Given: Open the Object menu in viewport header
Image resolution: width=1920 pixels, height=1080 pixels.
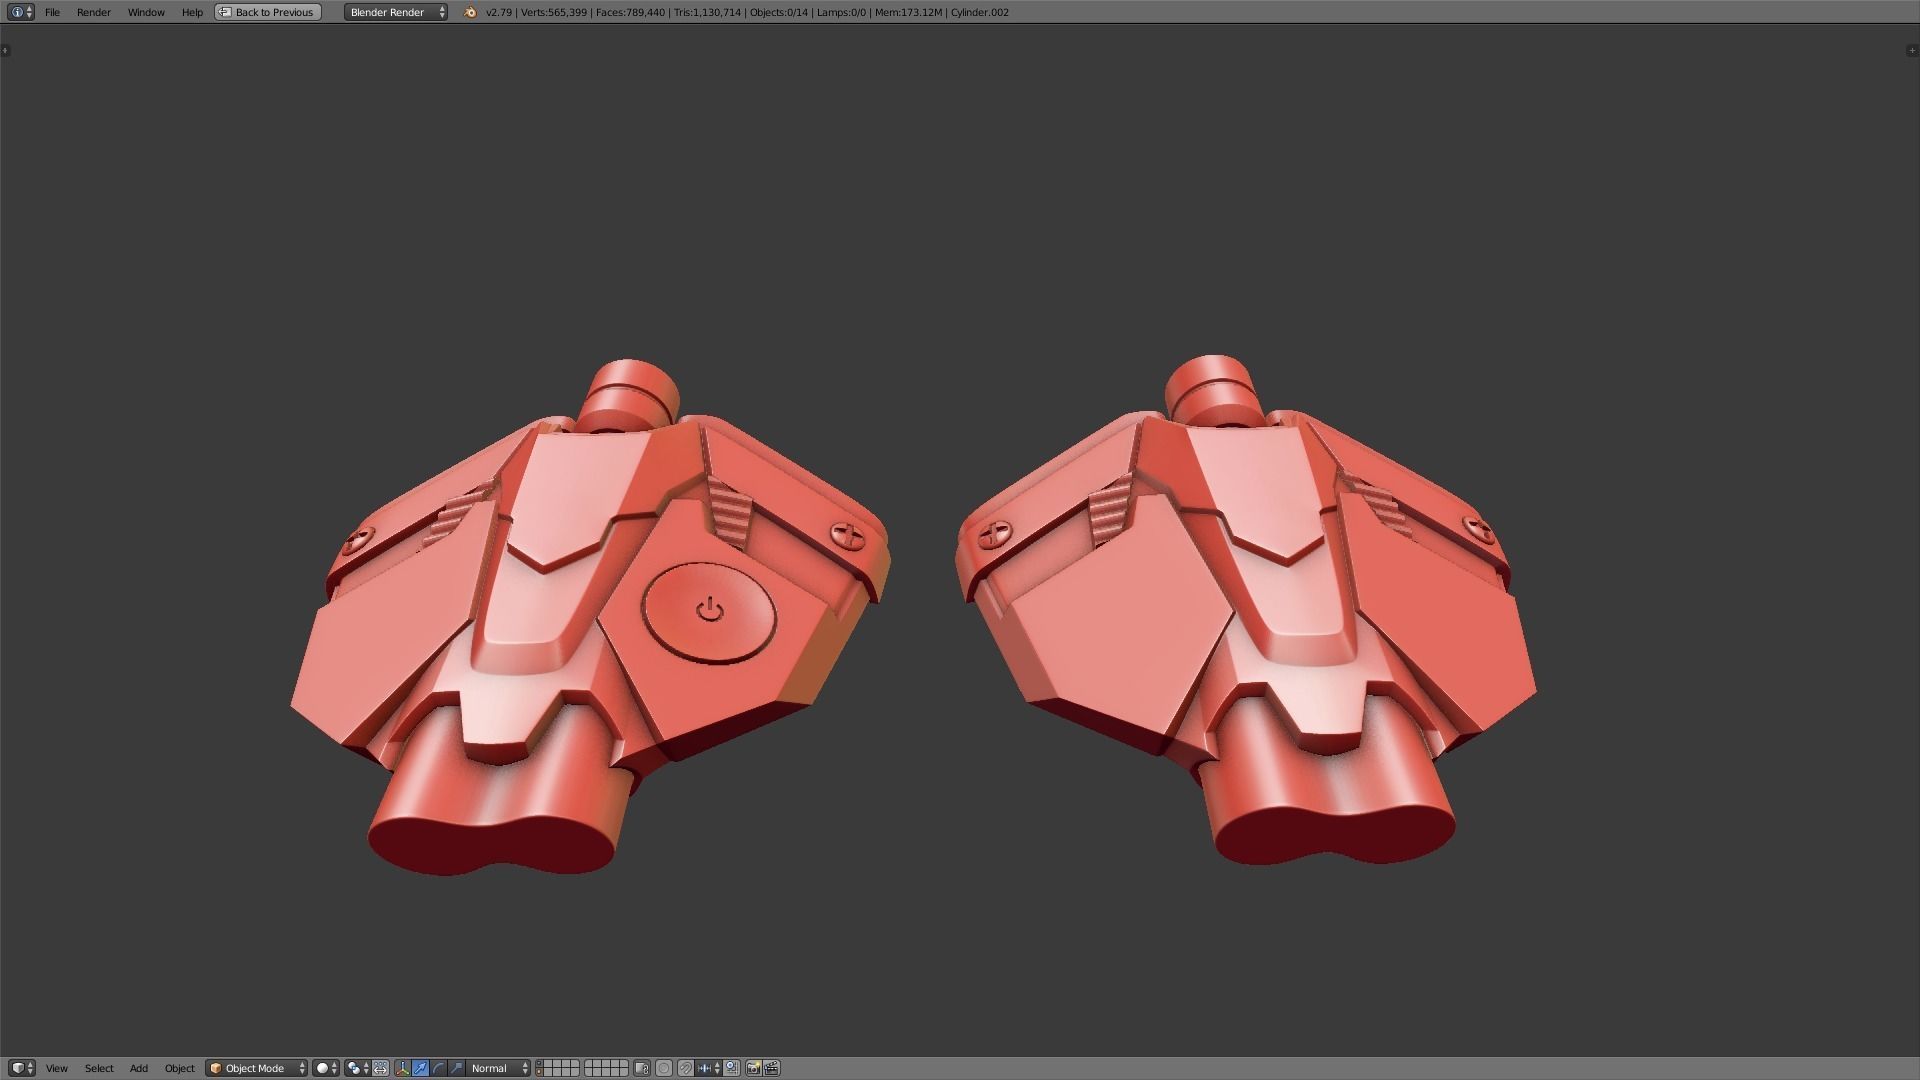Looking at the screenshot, I should click(x=180, y=1068).
